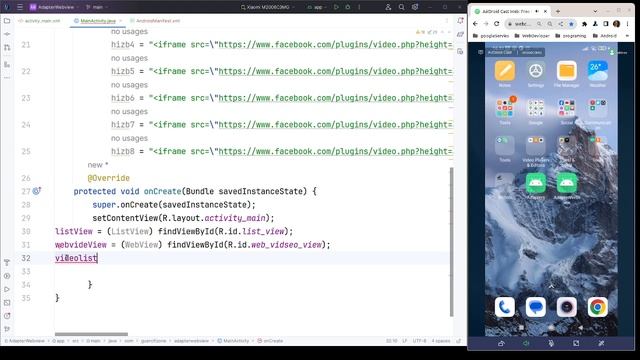Open the Chrome profile avatar

tap(616, 24)
